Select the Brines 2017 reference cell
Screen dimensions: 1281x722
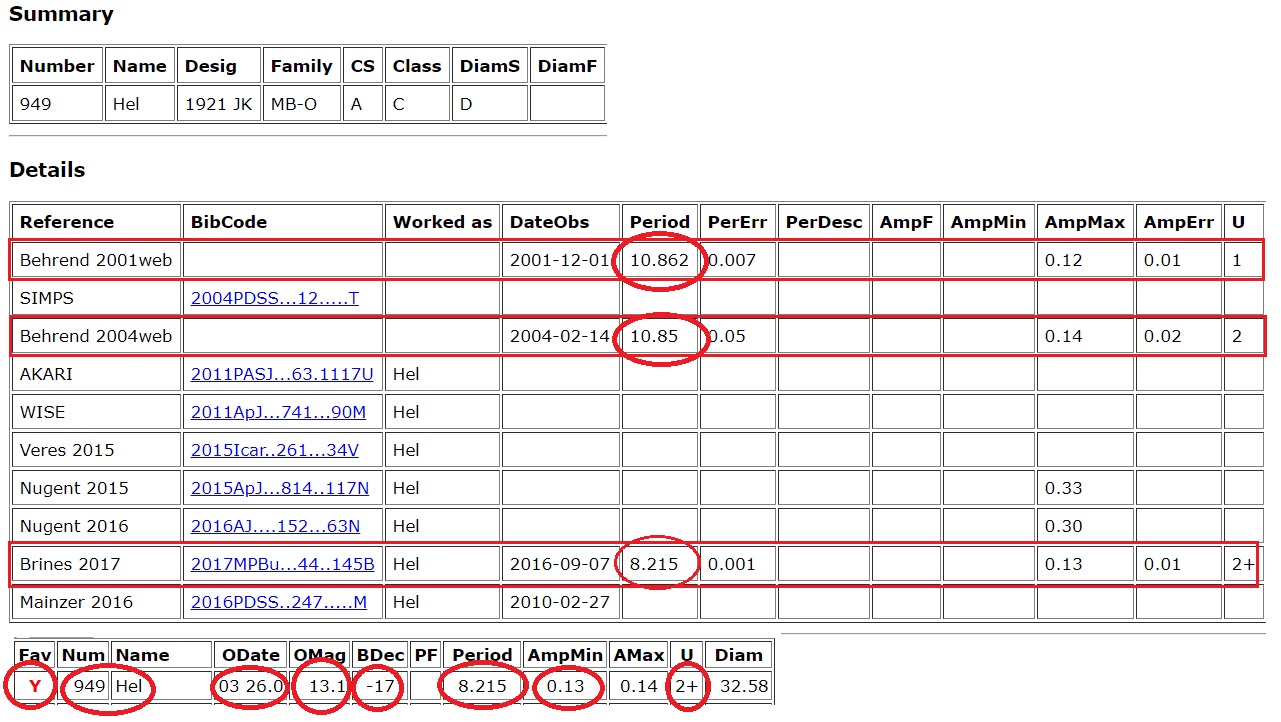tap(70, 564)
